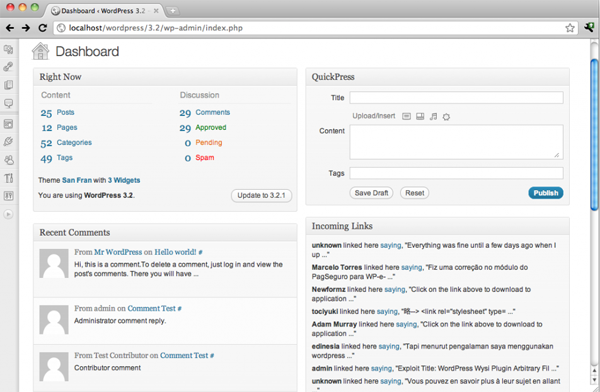Screen dimensions: 600x392
Task: Click the Save Draft button
Action: pyautogui.click(x=371, y=193)
